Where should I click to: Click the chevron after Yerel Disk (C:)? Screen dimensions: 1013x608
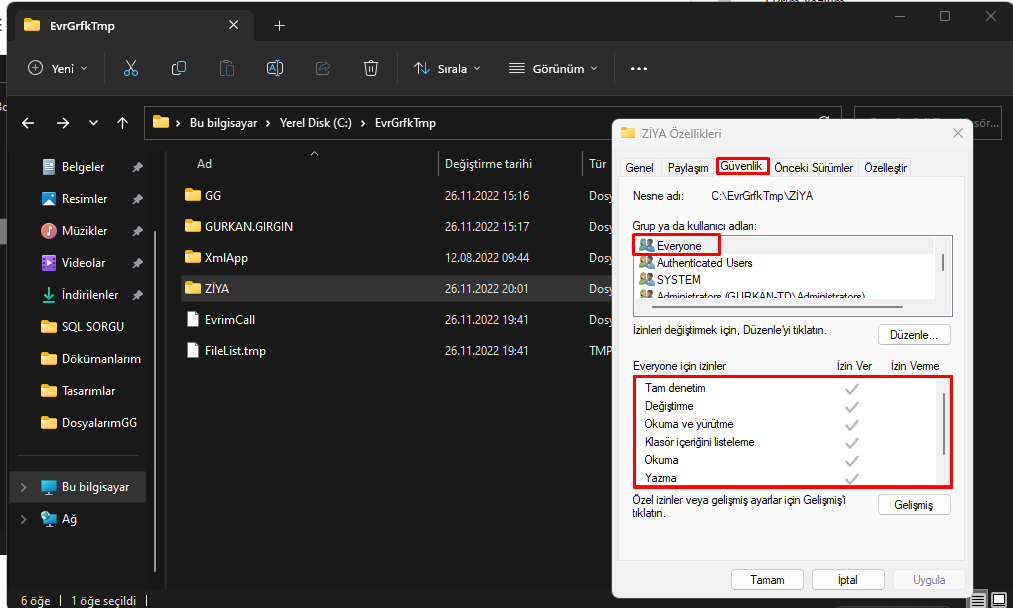coord(363,123)
